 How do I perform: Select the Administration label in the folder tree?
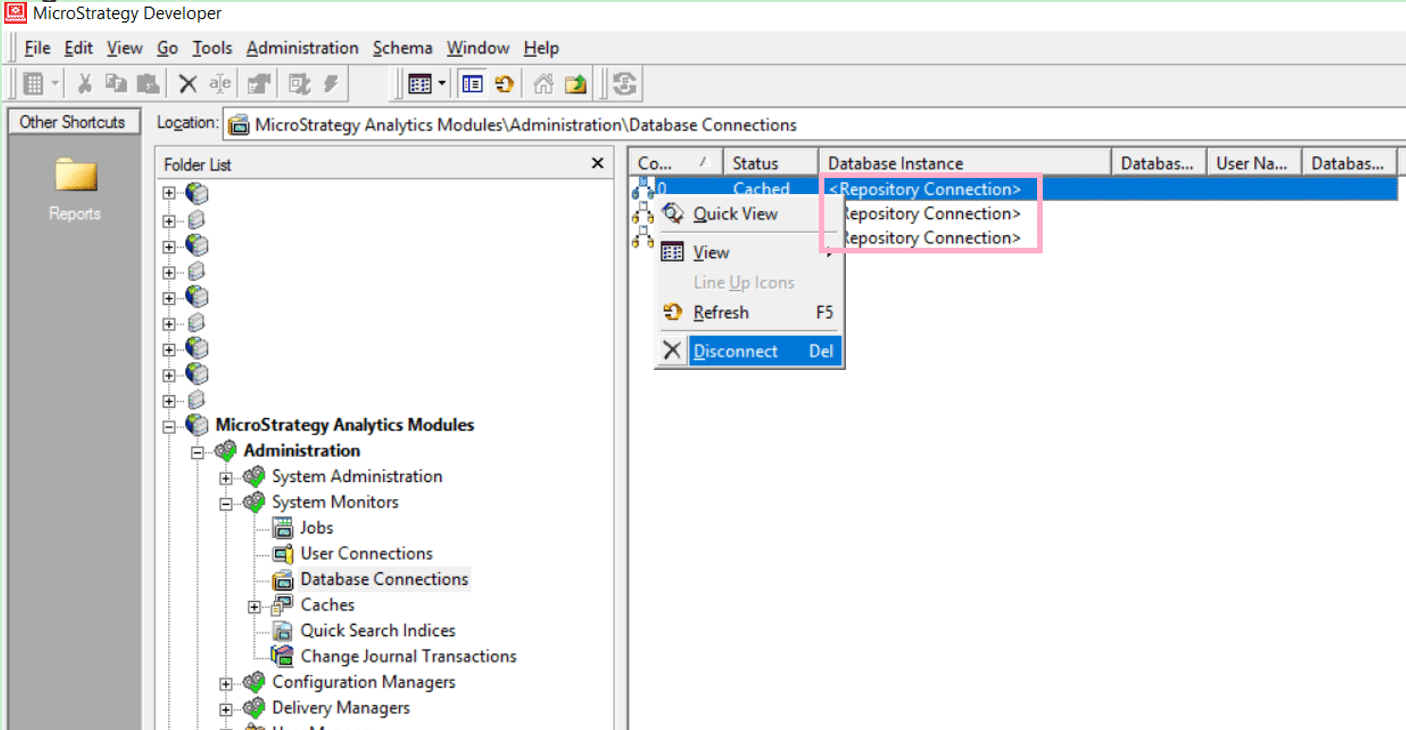(x=302, y=451)
